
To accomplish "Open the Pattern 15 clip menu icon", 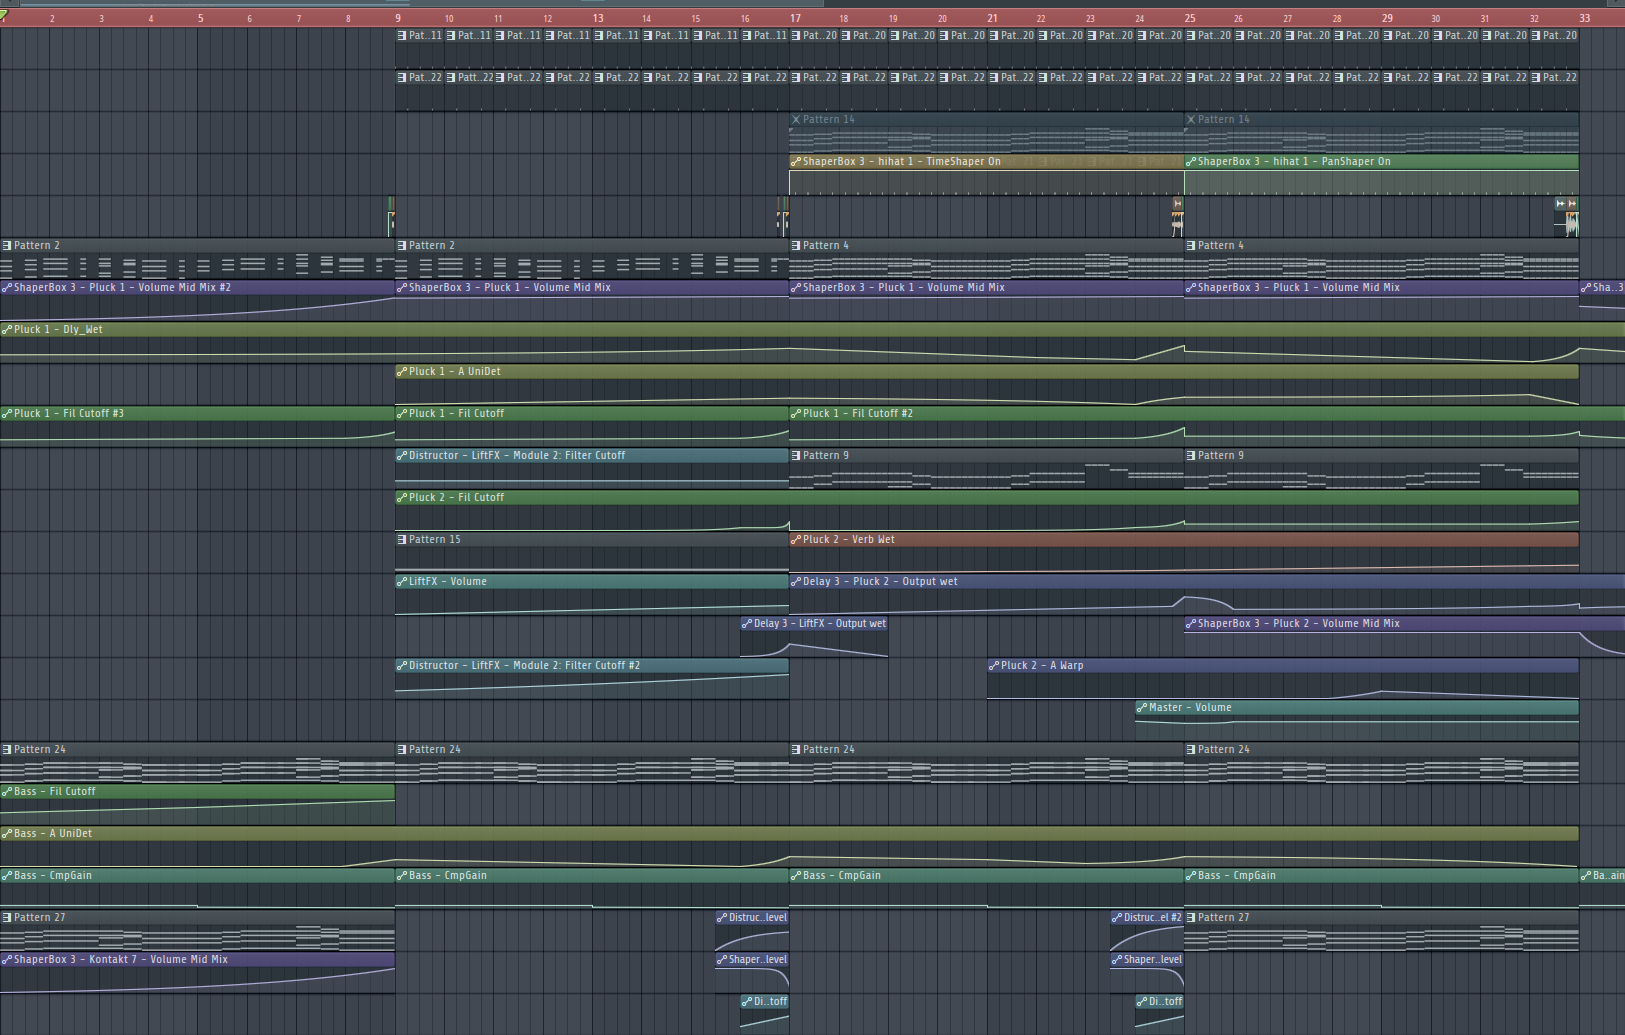I will click(402, 539).
